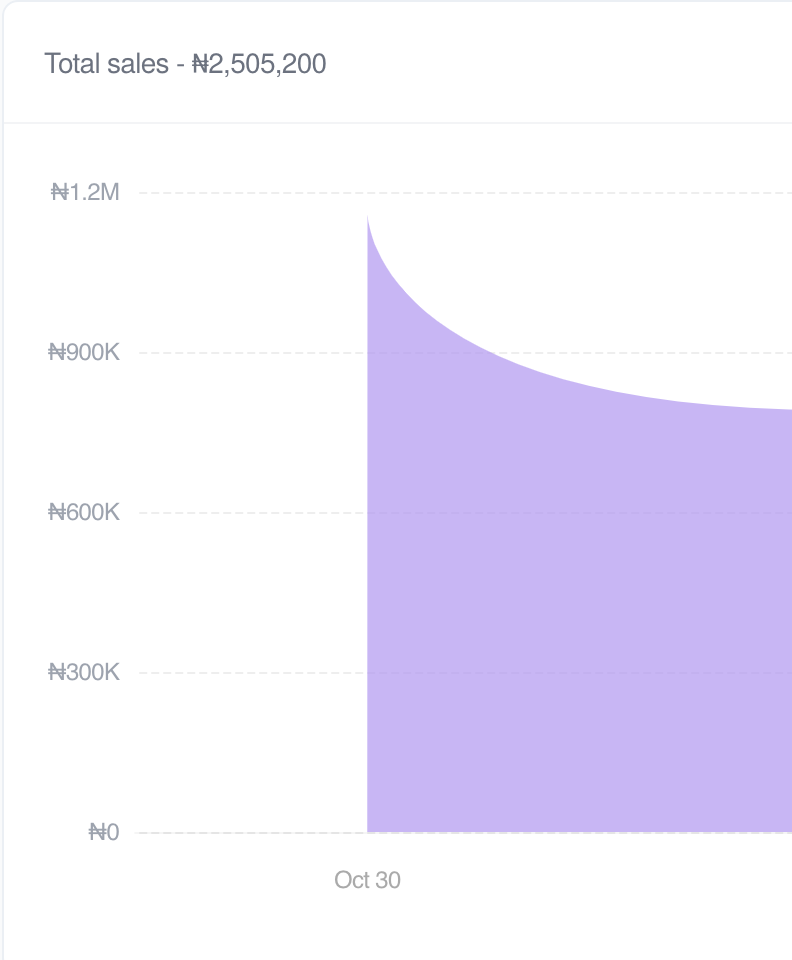This screenshot has height=960, width=792.
Task: Click the ₦600K y-axis label
Action: [84, 512]
